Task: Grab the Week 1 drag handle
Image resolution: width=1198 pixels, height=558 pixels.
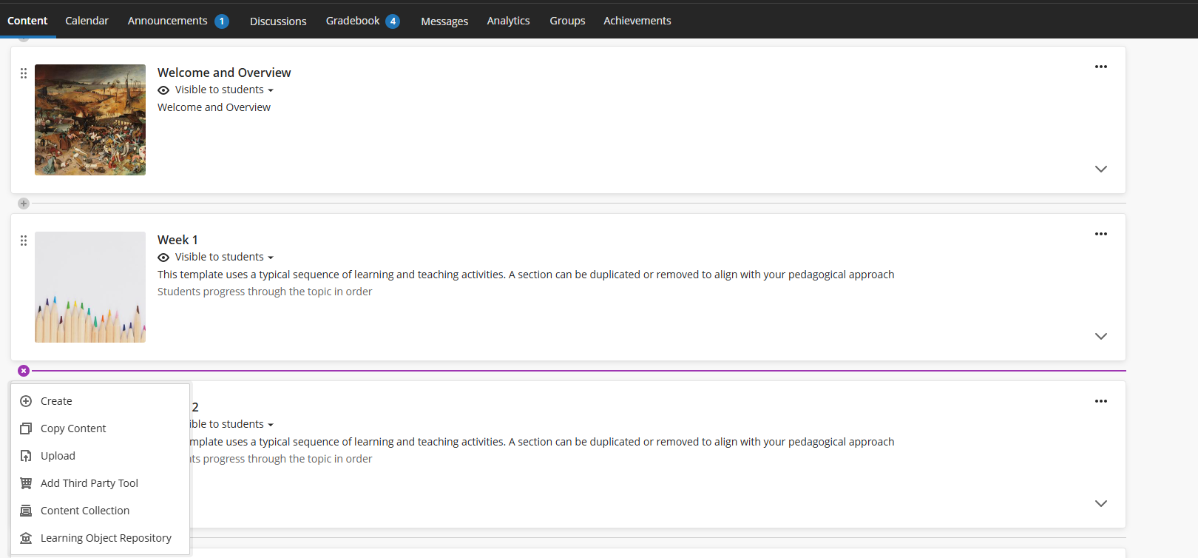Action: tap(24, 241)
